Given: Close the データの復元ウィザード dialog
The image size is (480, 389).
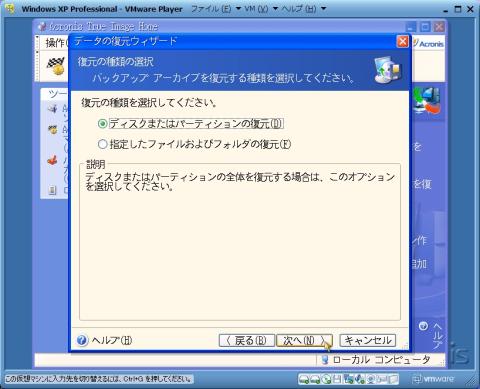Looking at the screenshot, I should 403,41.
